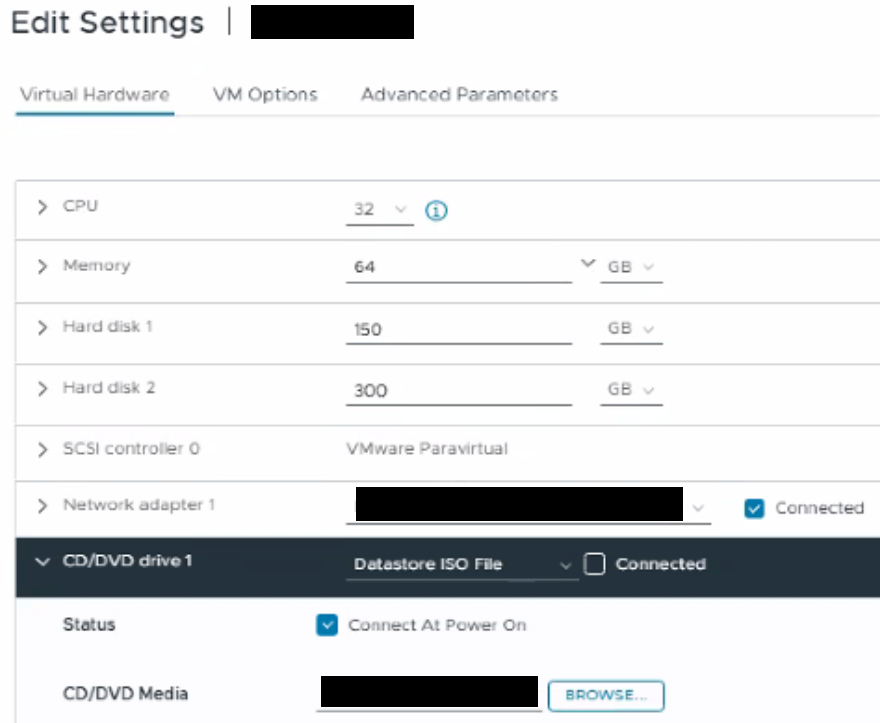Click the Hard disk 2 size field
Screen dimensions: 880x723
click(x=458, y=390)
